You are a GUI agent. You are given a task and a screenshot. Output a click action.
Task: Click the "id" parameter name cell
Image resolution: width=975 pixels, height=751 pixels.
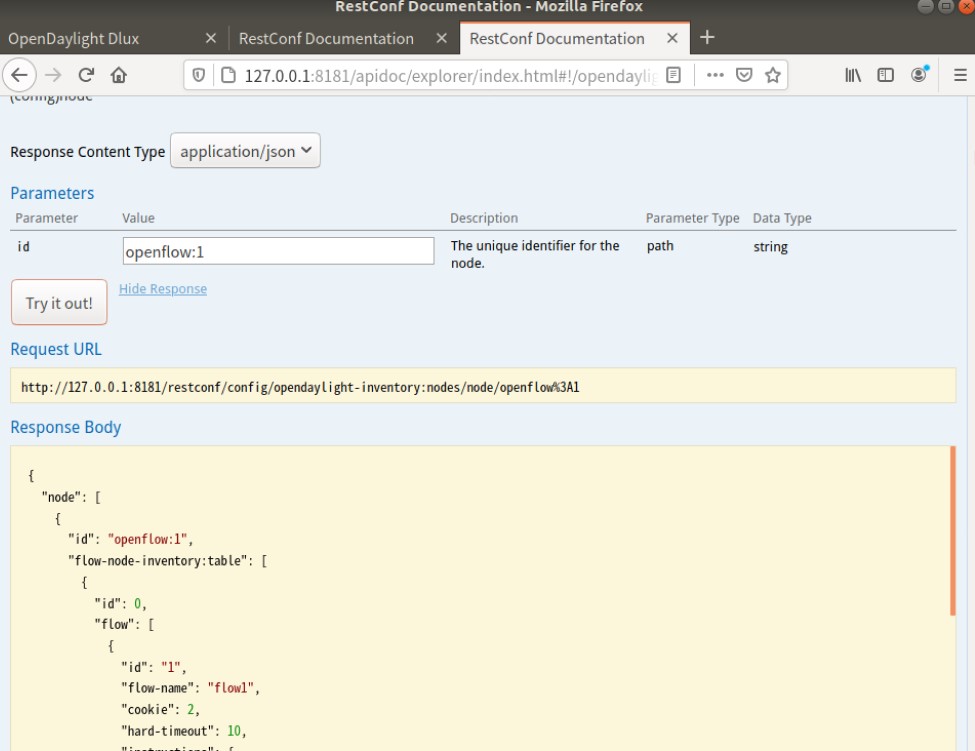tap(24, 247)
